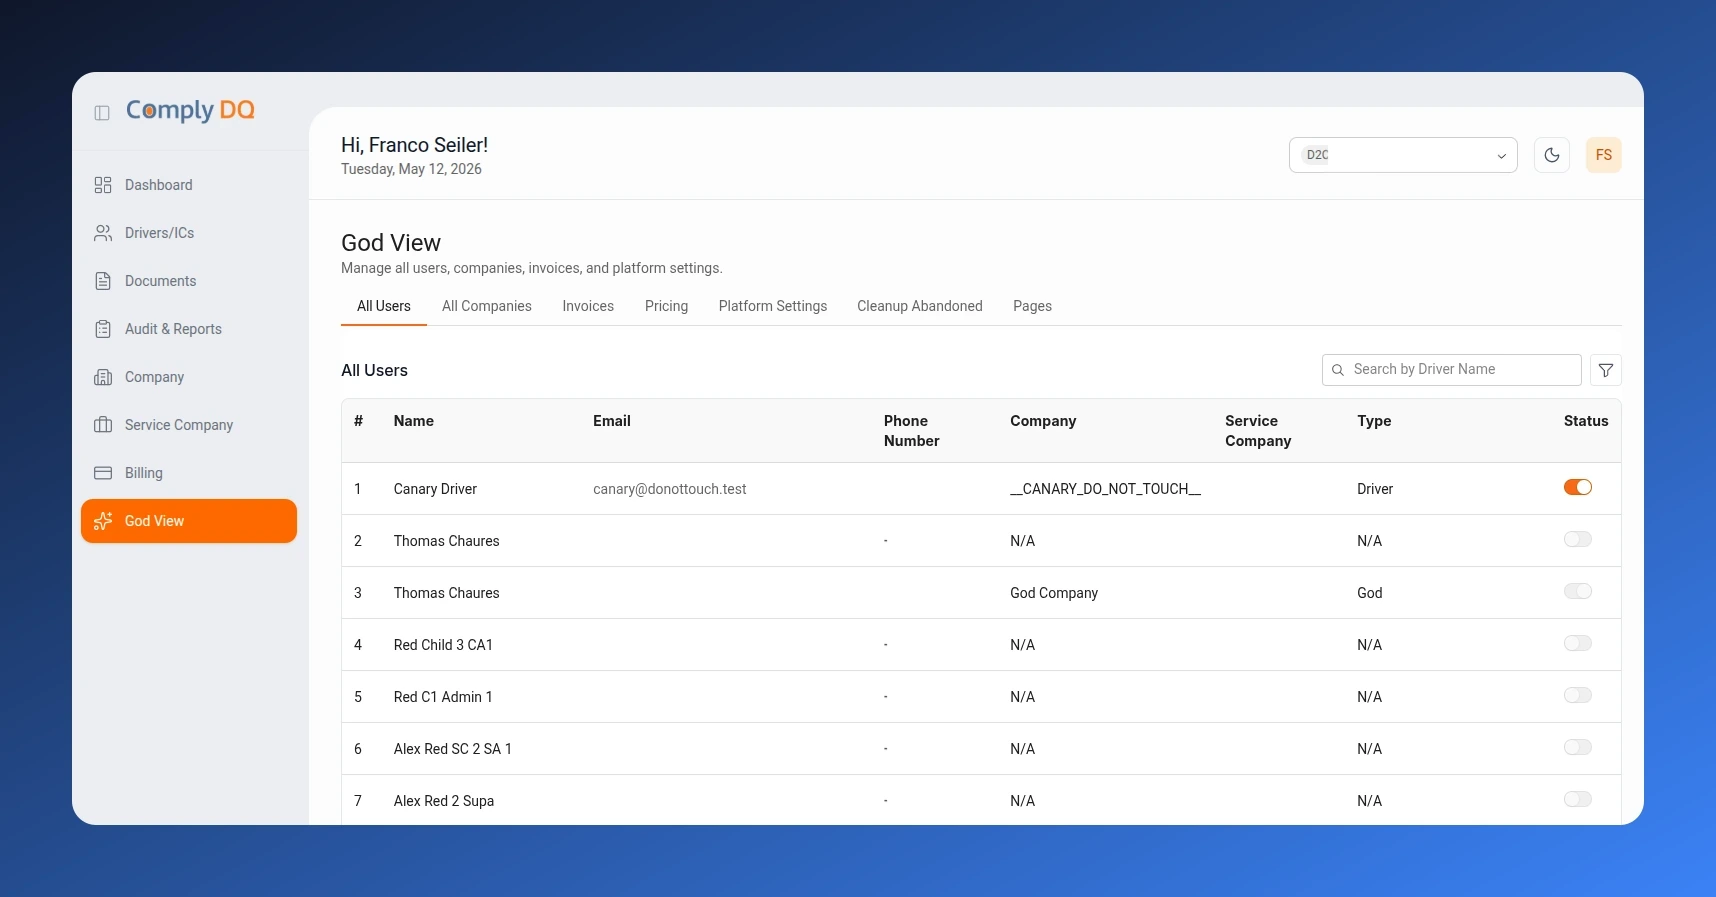1716x897 pixels.
Task: Click the God View sparkle icon
Action: 103,521
